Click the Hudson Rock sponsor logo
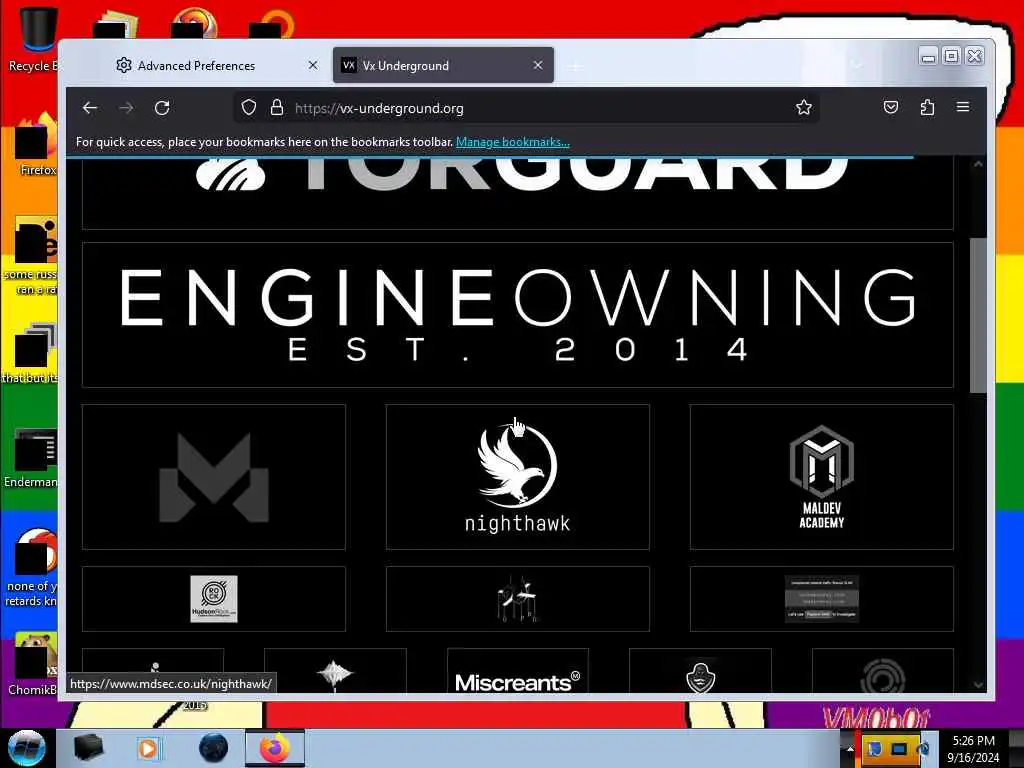Screen dimensions: 1024x768 (x=214, y=599)
